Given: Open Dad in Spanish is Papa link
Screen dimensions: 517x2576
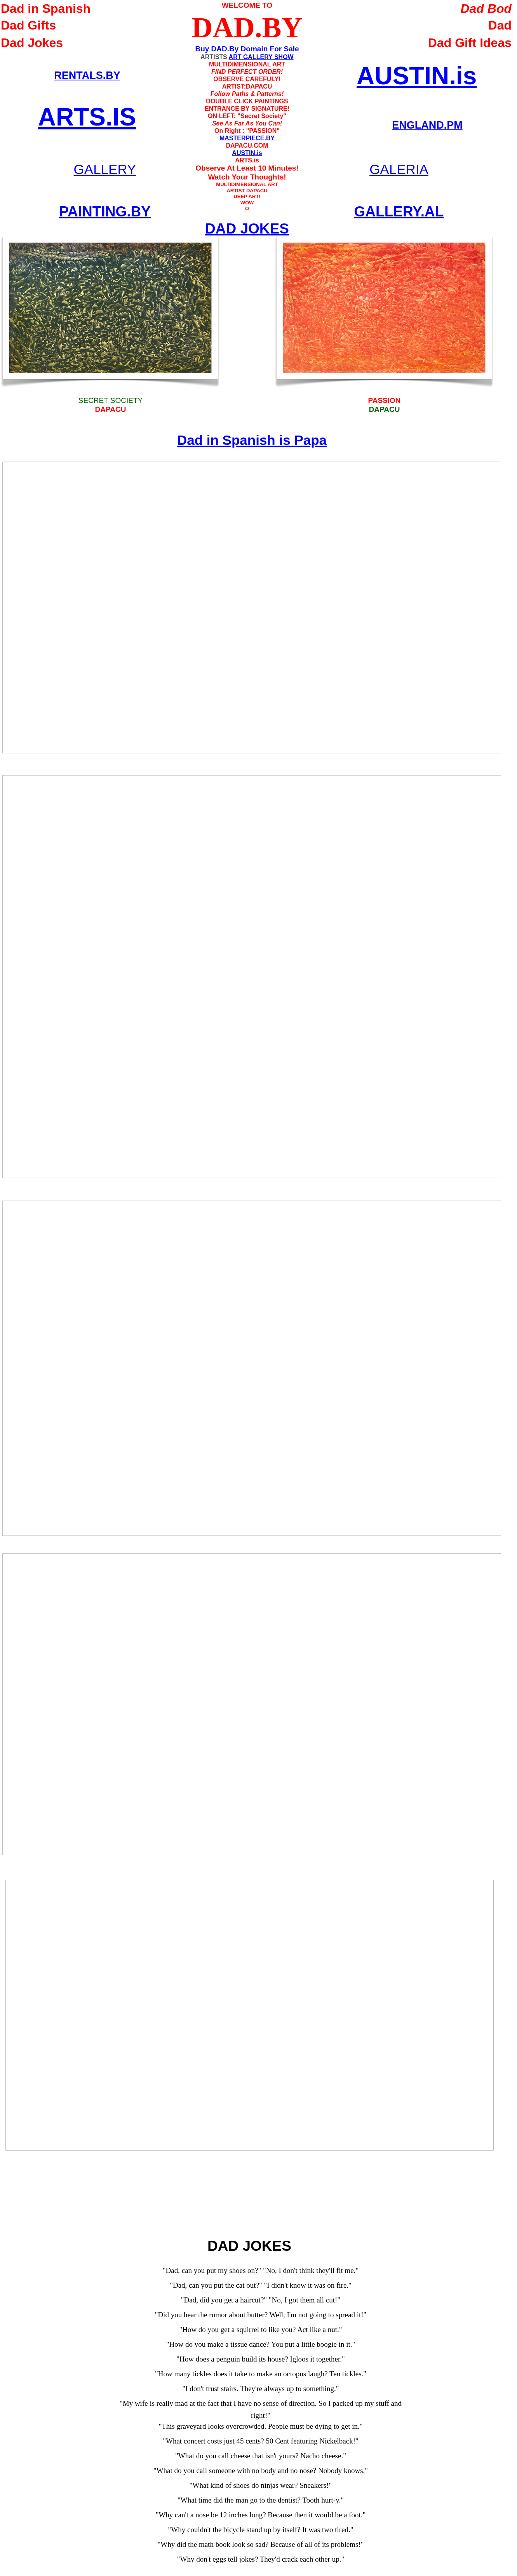Looking at the screenshot, I should pos(252,440).
